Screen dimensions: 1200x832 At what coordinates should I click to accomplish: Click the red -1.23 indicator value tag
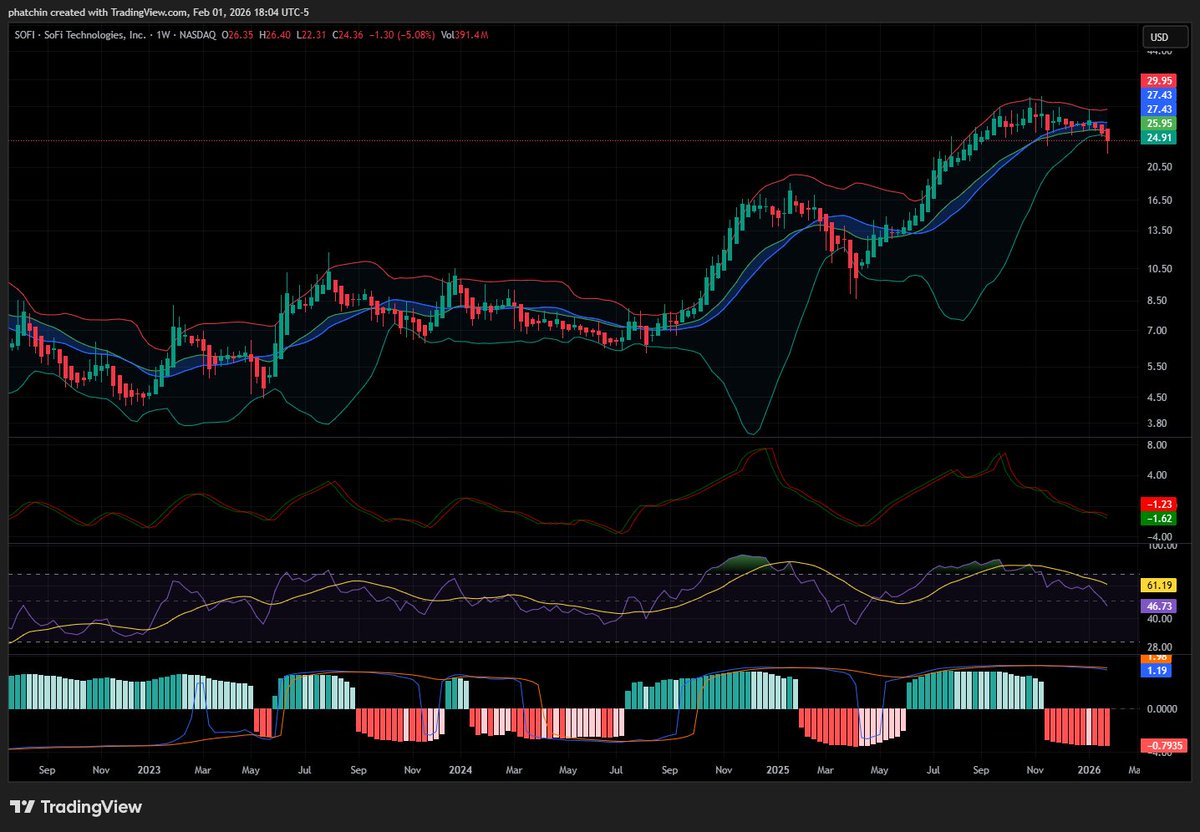click(x=1158, y=505)
